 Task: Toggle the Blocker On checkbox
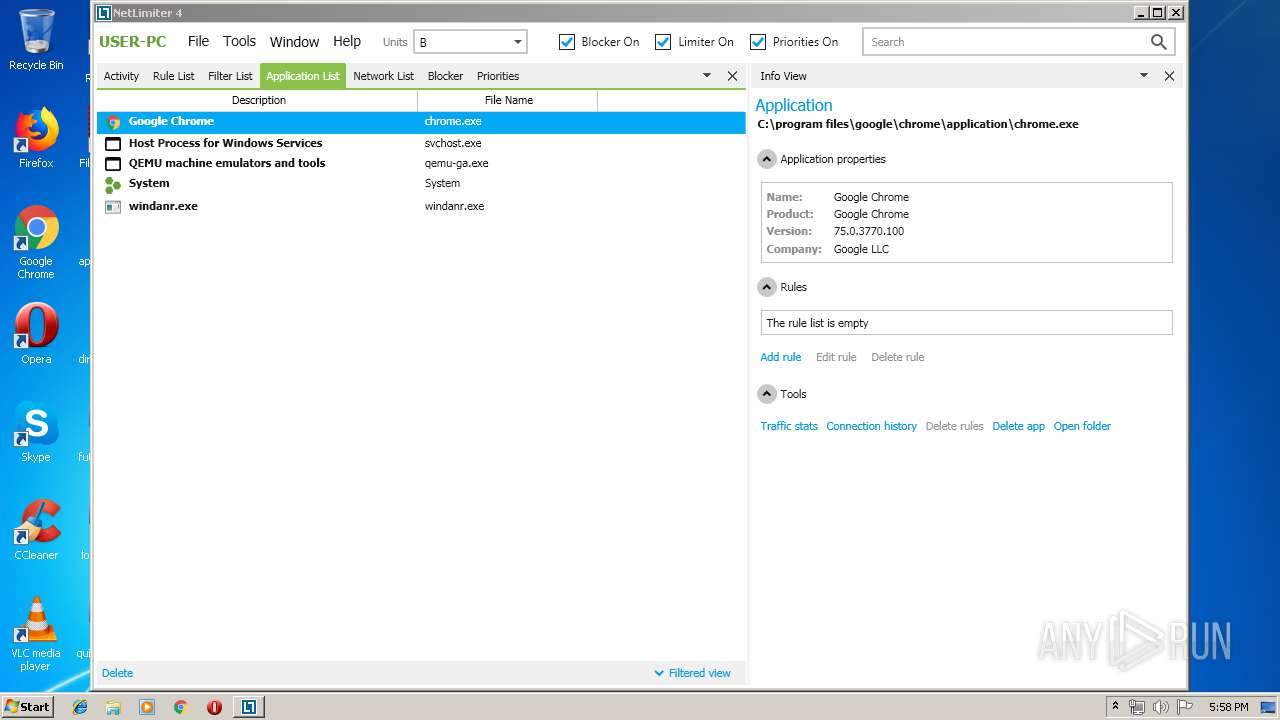pyautogui.click(x=567, y=42)
